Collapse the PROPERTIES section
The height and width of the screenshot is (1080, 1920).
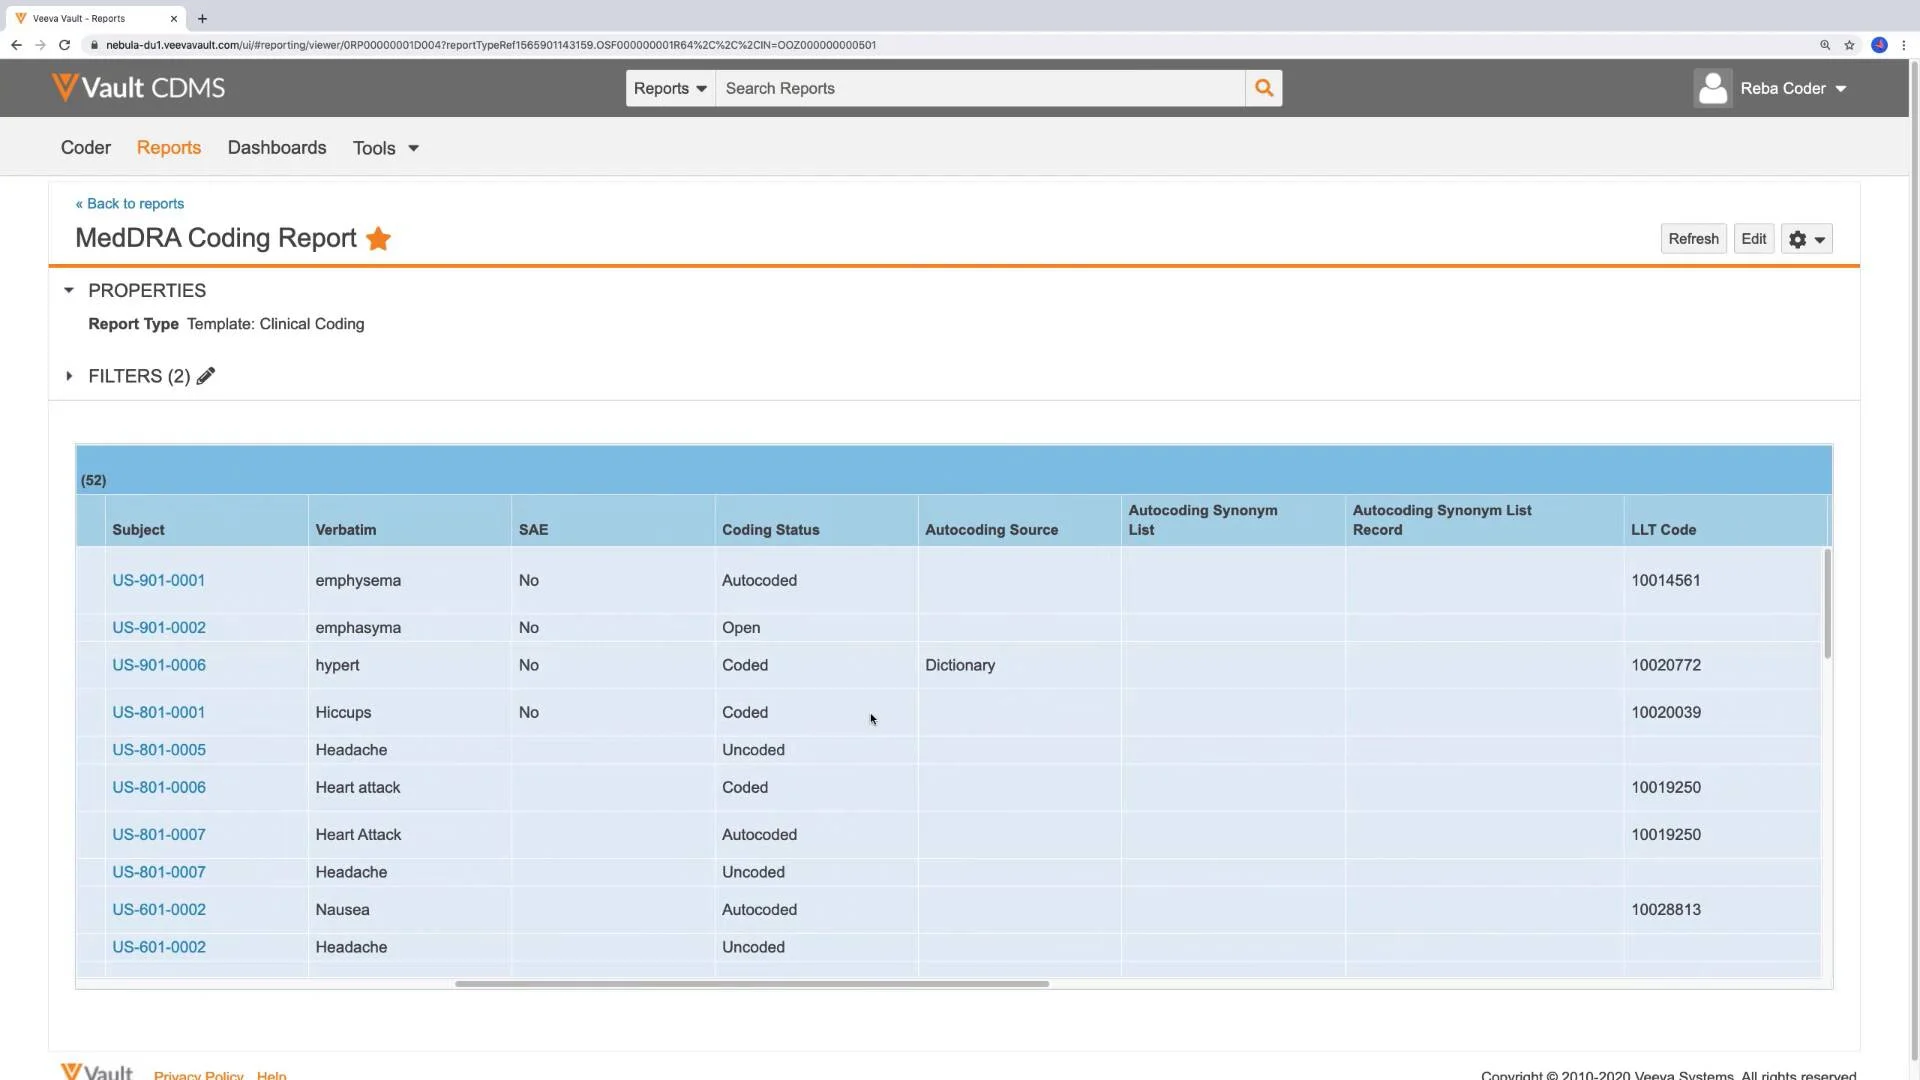point(69,291)
